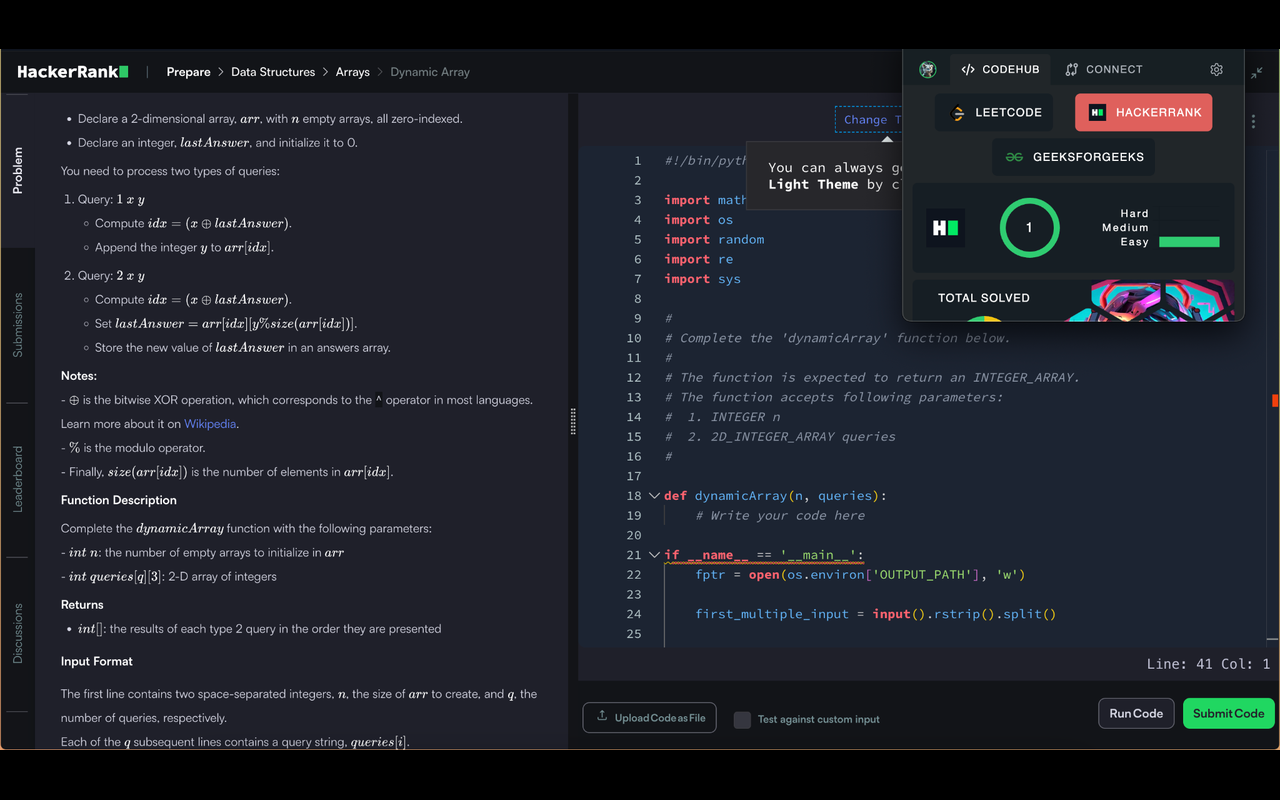The height and width of the screenshot is (800, 1280).
Task: Open the editor three-dot more menu
Action: pyautogui.click(x=1253, y=121)
